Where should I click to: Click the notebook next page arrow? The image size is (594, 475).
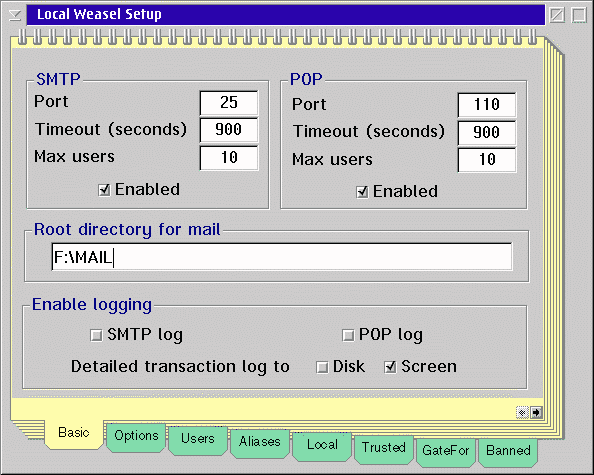click(536, 412)
